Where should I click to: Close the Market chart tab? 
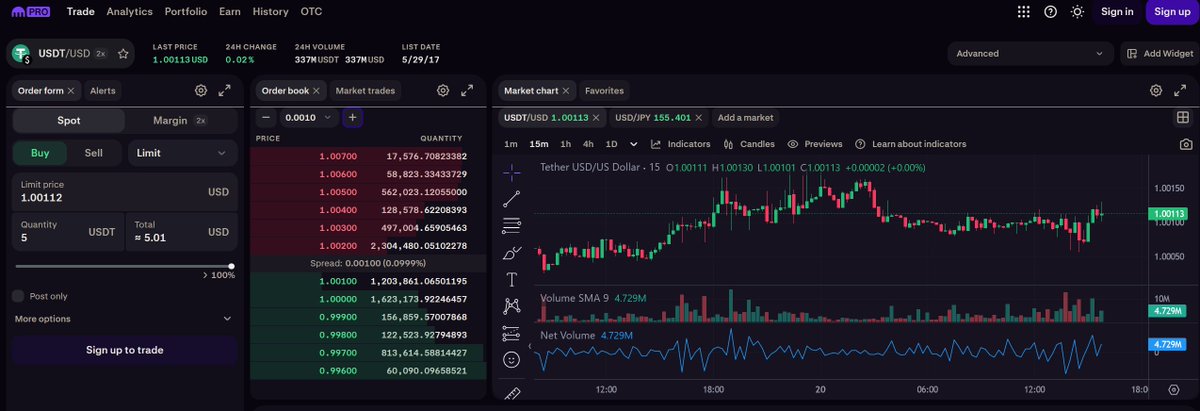(566, 91)
